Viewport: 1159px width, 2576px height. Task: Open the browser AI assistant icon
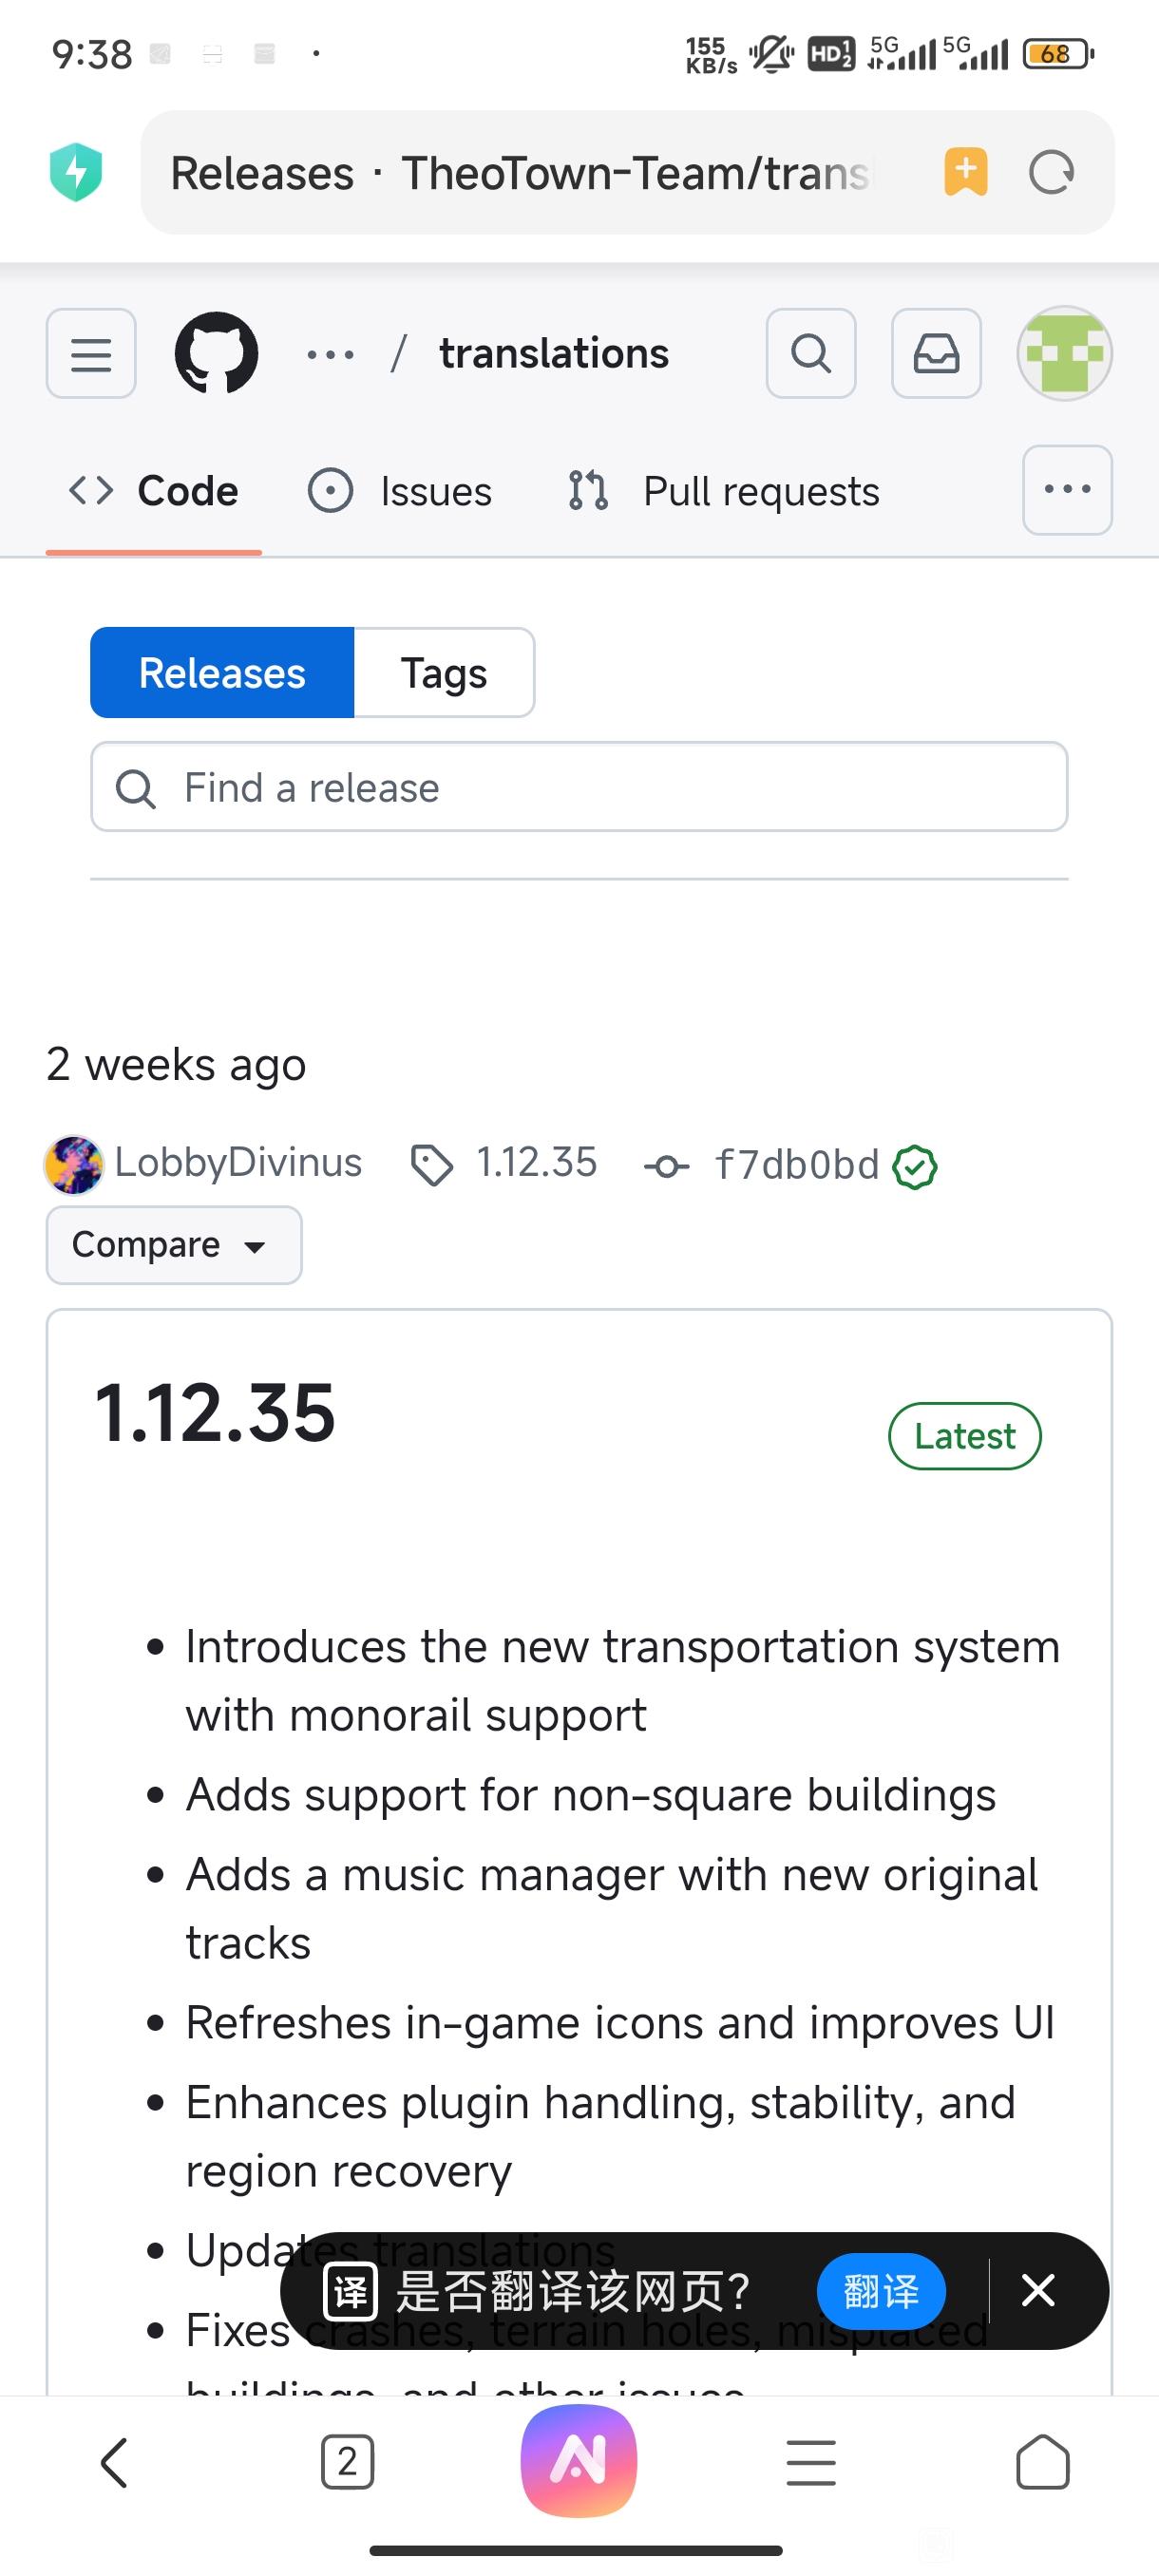click(x=579, y=2461)
